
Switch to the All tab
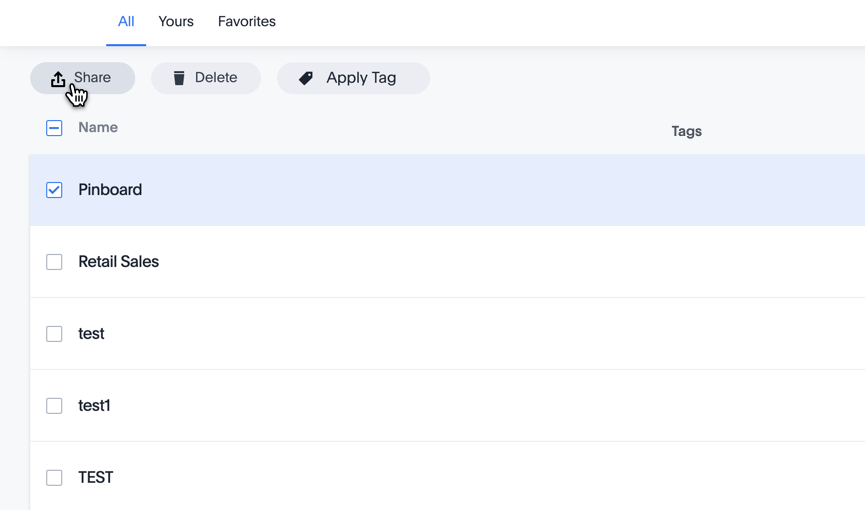(126, 22)
